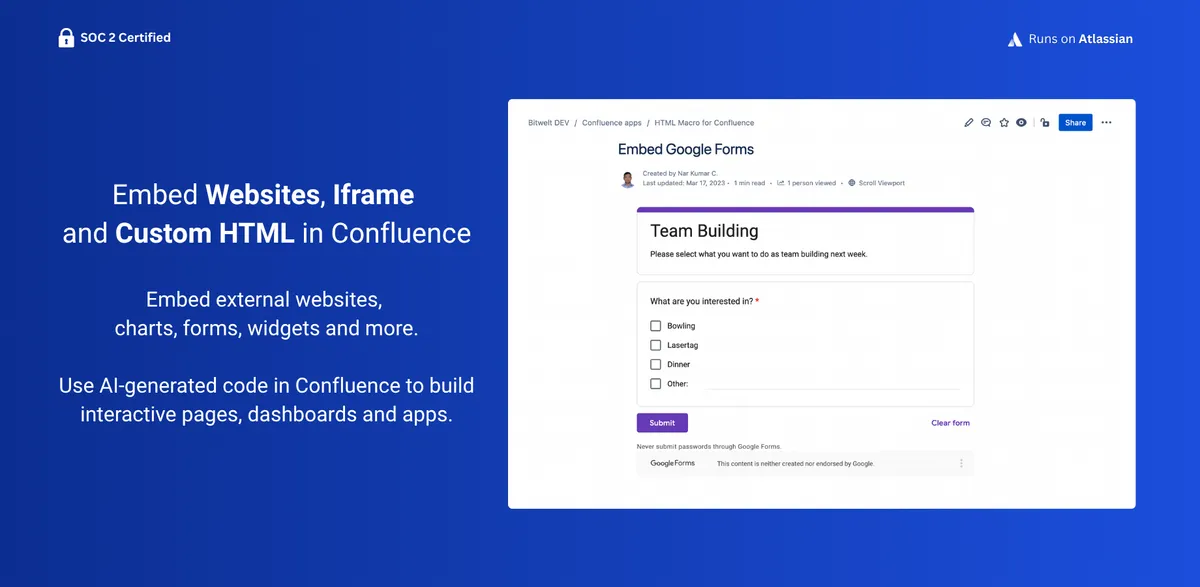This screenshot has height=587, width=1200.
Task: Open HTML Macro for Confluence breadcrumb
Action: coord(704,123)
